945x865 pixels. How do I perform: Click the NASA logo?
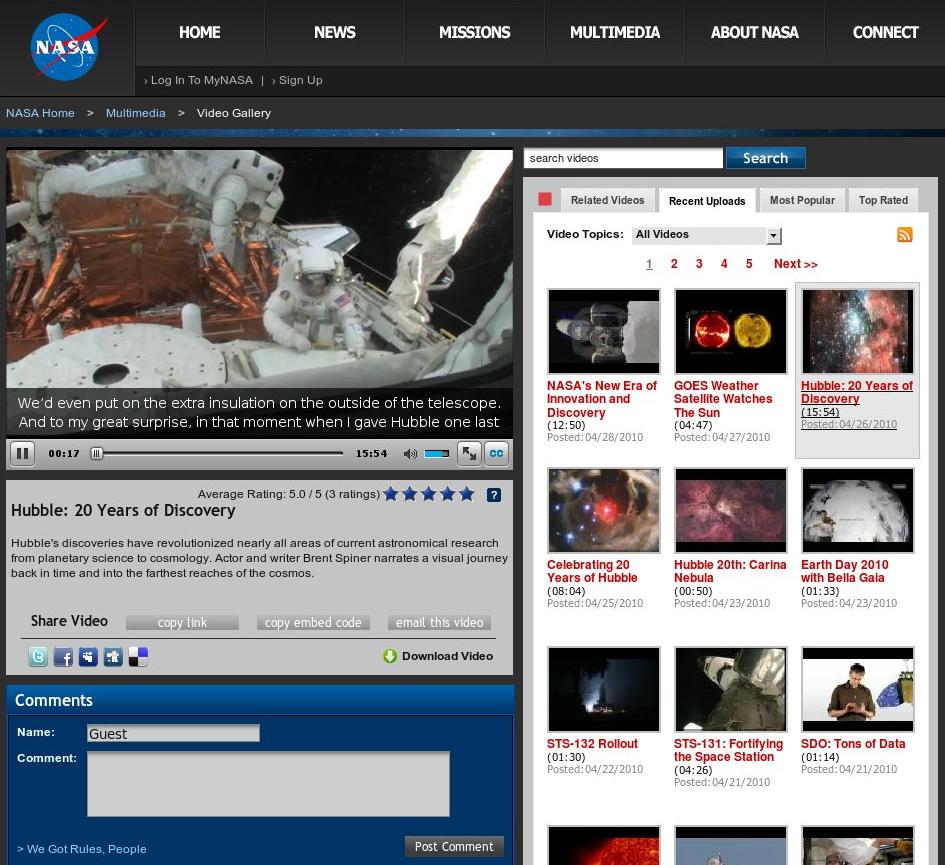click(67, 47)
